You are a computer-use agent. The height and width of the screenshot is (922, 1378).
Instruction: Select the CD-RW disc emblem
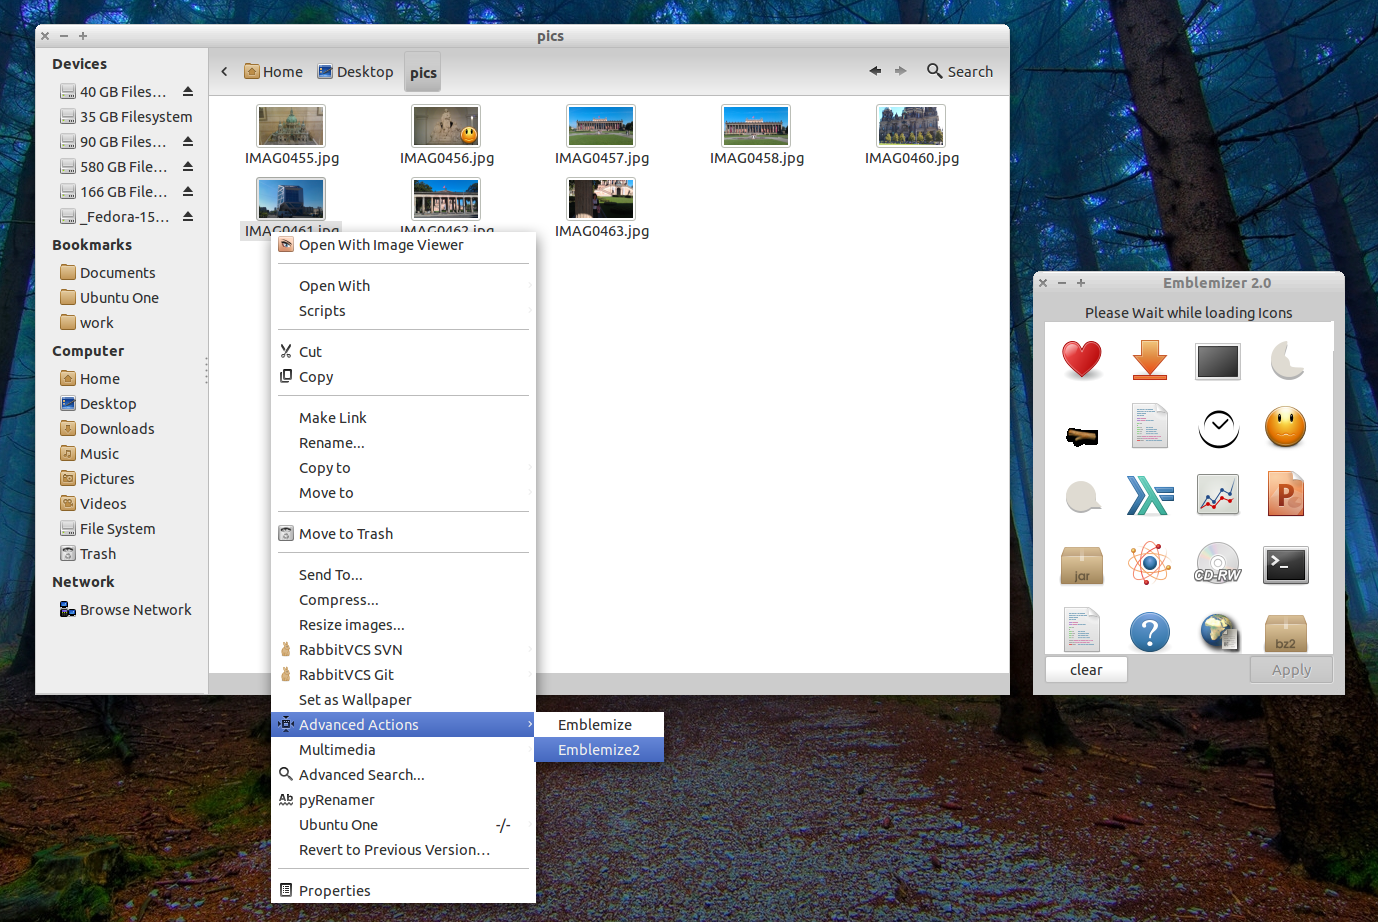[x=1217, y=563]
